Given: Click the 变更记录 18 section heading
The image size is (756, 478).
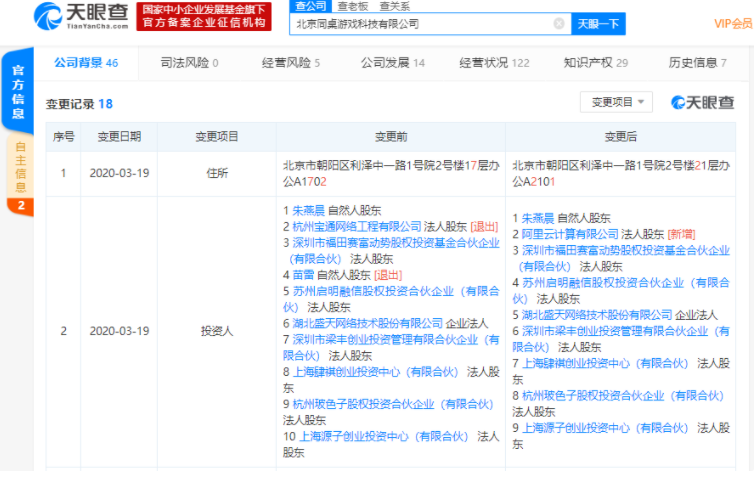Looking at the screenshot, I should 79,104.
